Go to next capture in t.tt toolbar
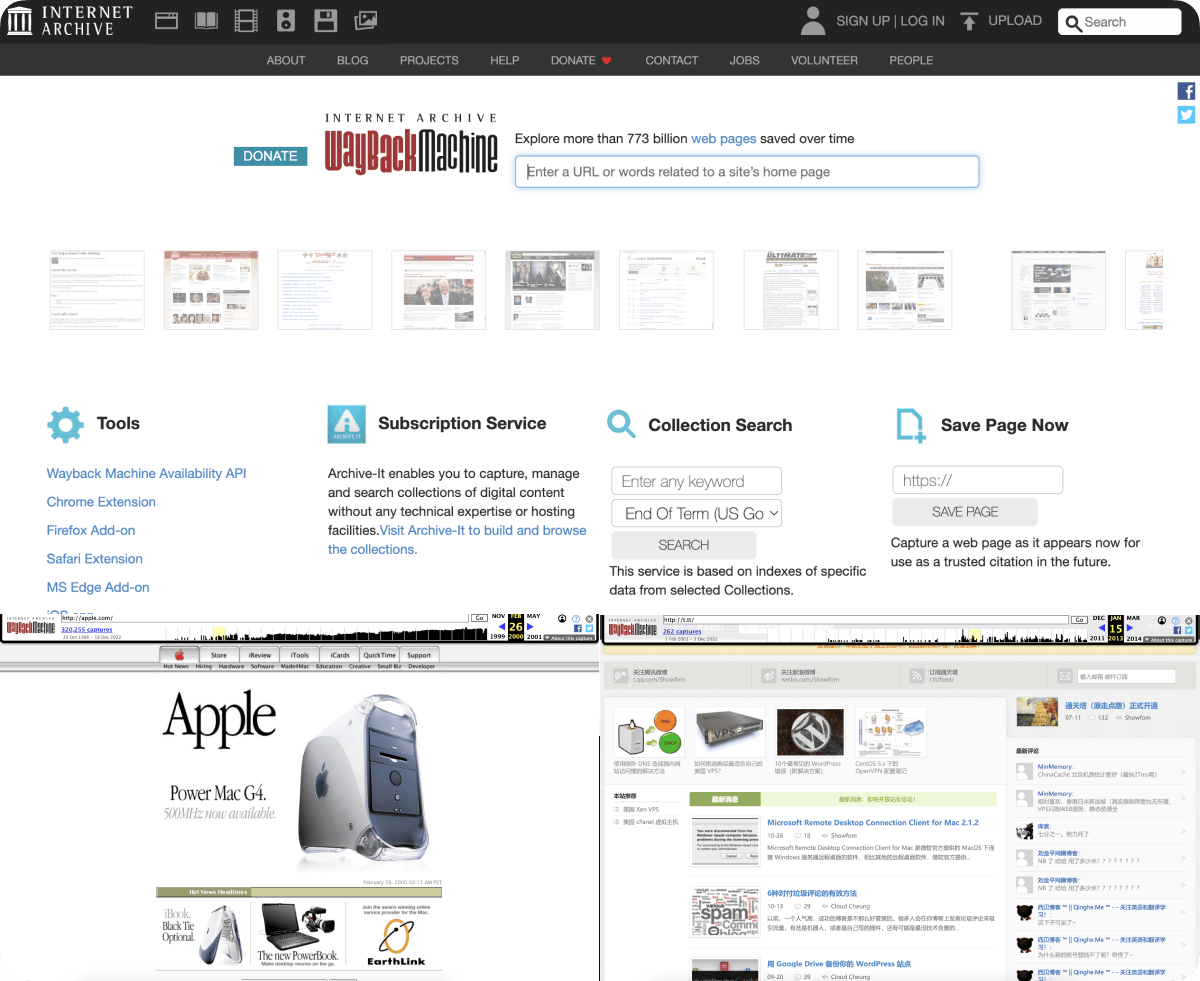Viewport: 1200px width, 981px height. (1130, 628)
